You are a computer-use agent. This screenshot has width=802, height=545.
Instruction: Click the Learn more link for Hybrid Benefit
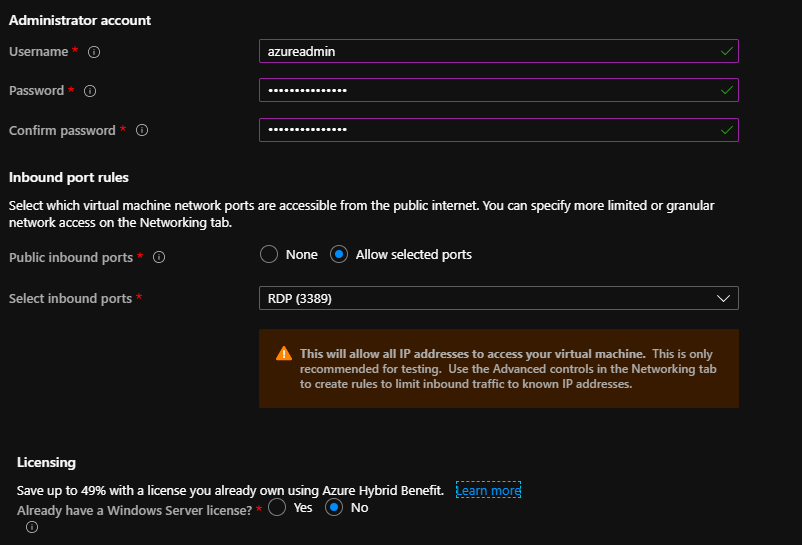(488, 490)
